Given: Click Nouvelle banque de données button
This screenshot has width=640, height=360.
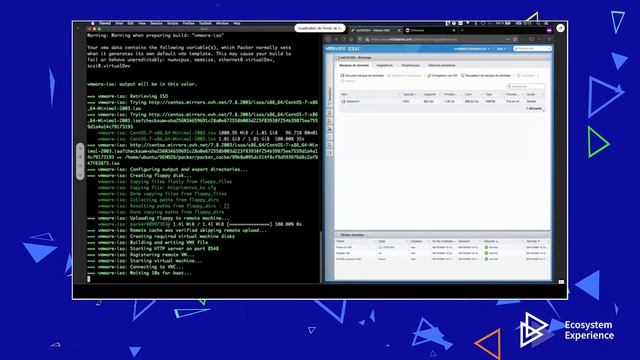Looking at the screenshot, I should [x=362, y=76].
